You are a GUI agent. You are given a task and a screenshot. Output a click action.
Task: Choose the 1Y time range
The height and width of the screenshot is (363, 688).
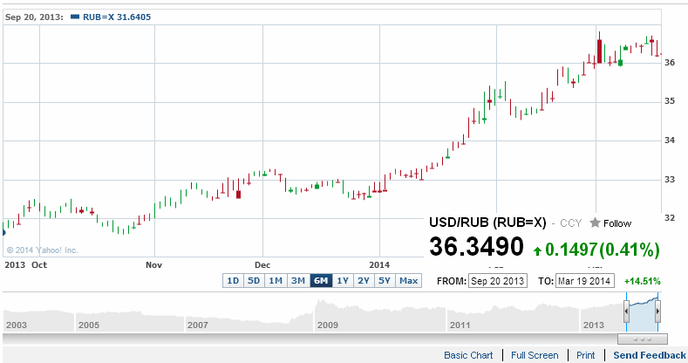(x=342, y=280)
